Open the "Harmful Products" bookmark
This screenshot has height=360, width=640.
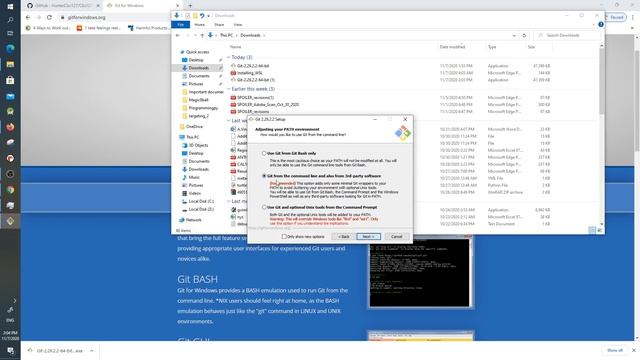pyautogui.click(x=149, y=28)
